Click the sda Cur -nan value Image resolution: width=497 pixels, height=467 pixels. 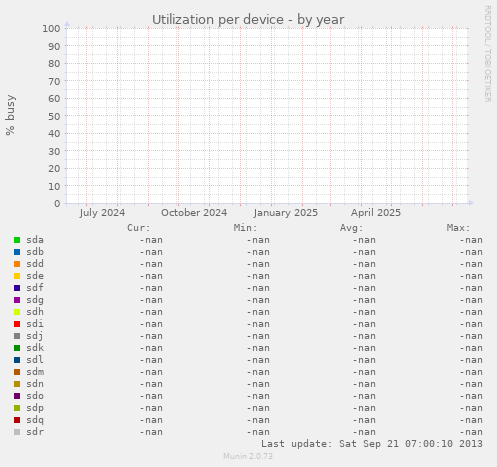click(x=151, y=240)
